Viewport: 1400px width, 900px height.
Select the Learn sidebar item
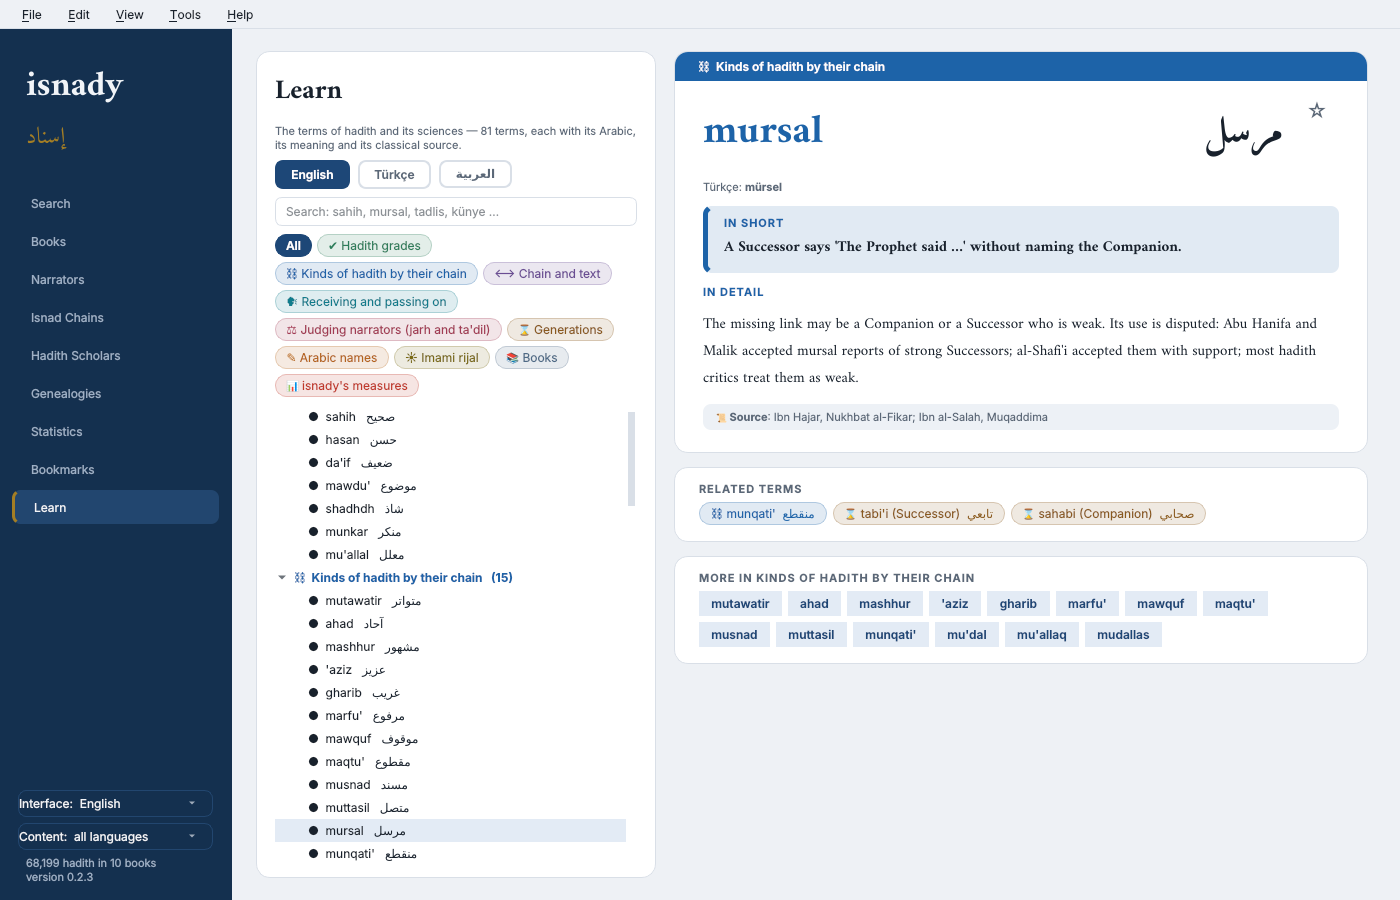pyautogui.click(x=115, y=507)
